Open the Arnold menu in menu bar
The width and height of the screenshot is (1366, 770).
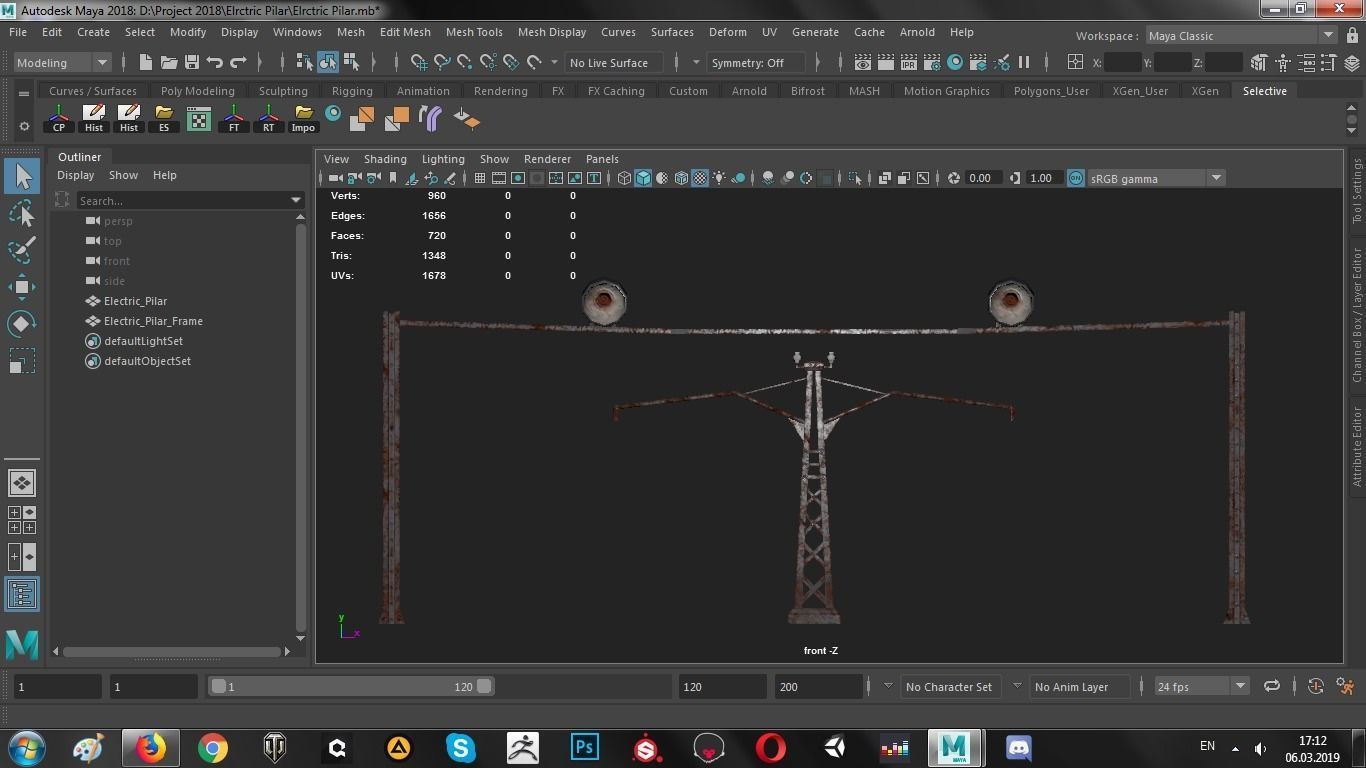(917, 32)
